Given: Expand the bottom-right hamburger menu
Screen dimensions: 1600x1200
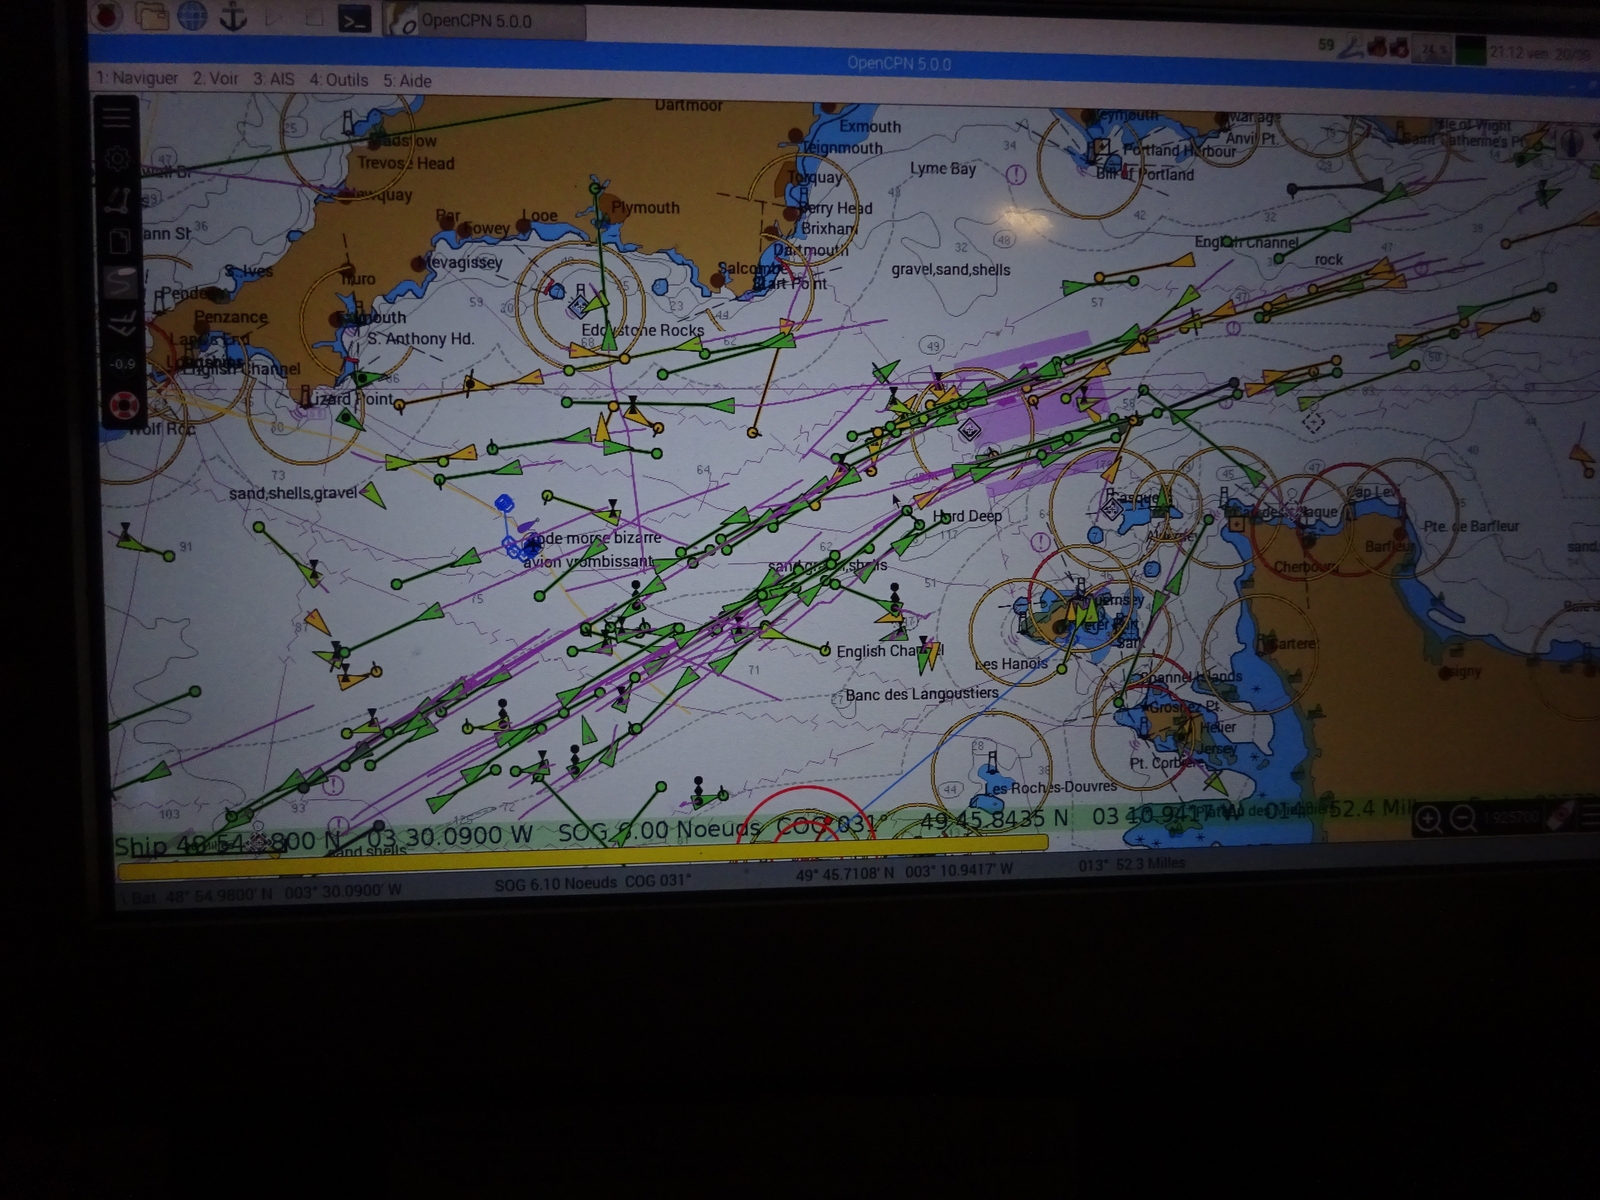Looking at the screenshot, I should [x=1590, y=816].
